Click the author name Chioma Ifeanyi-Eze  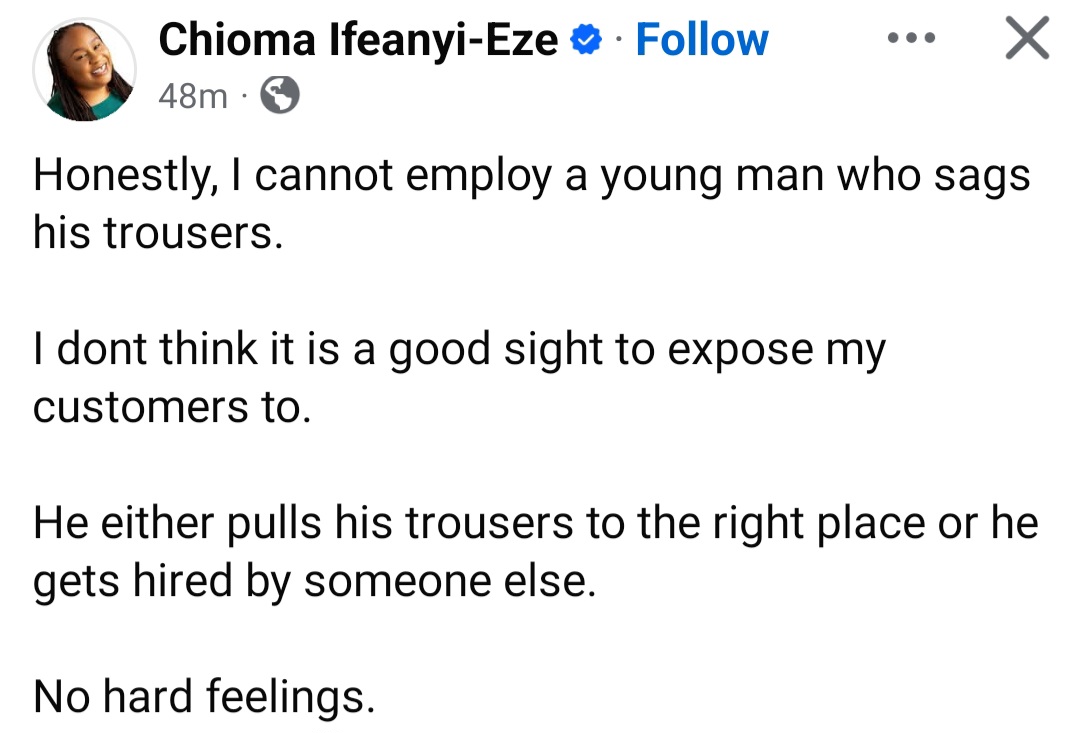[359, 40]
